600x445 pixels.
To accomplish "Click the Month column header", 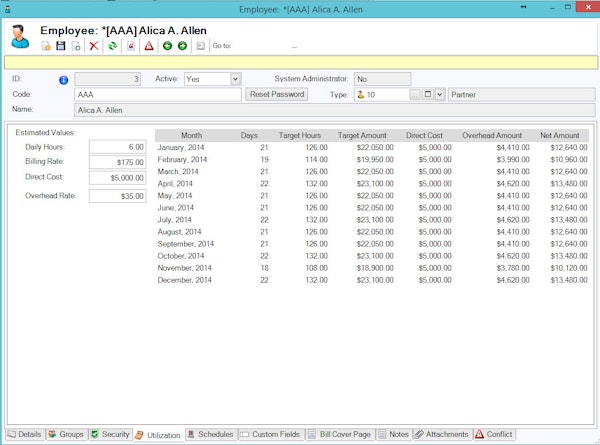I will tap(191, 135).
